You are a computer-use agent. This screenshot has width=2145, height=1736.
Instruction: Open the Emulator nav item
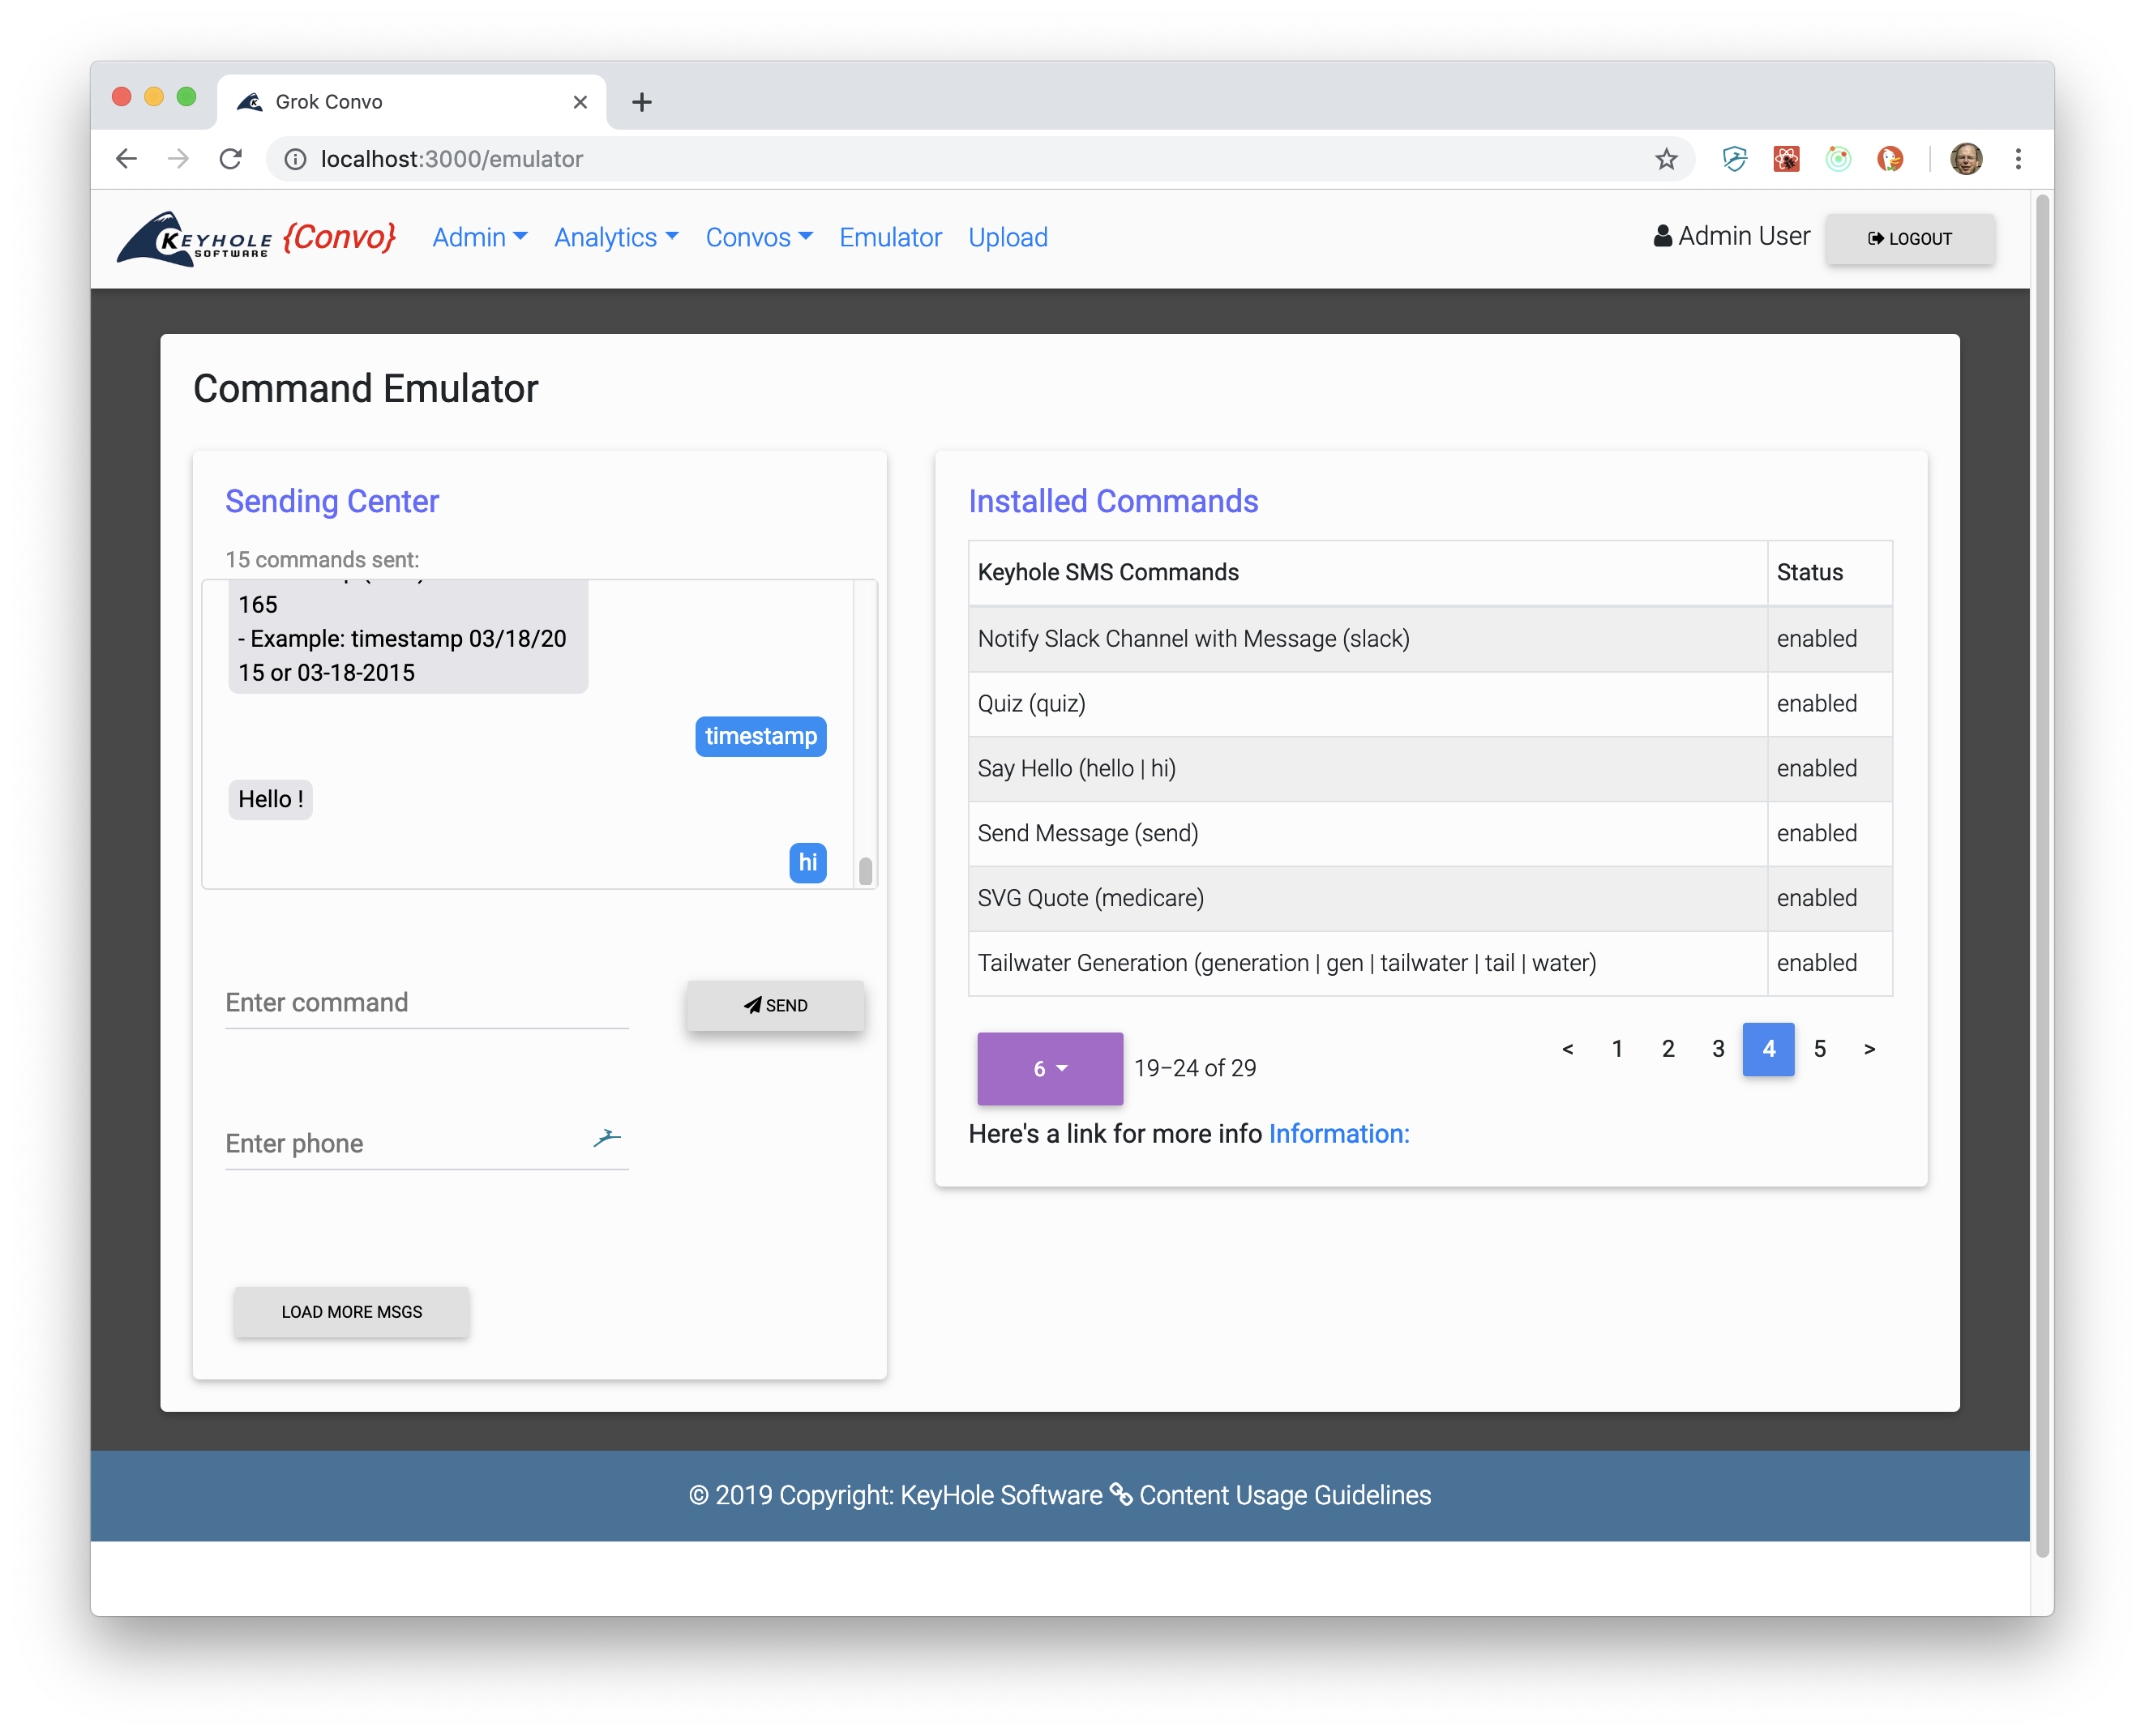[889, 237]
